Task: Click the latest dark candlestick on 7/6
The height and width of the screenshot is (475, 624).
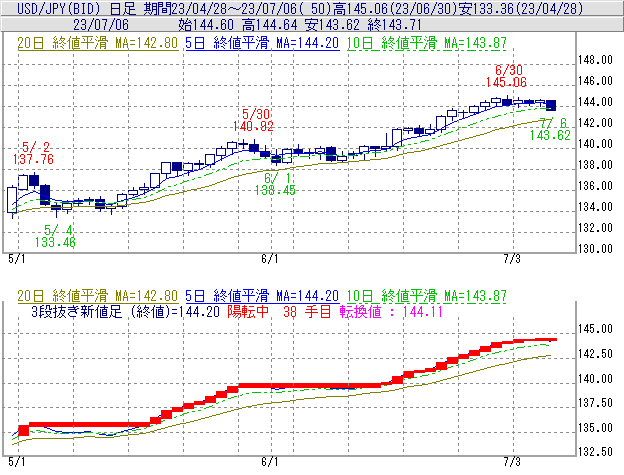Action: pos(551,105)
